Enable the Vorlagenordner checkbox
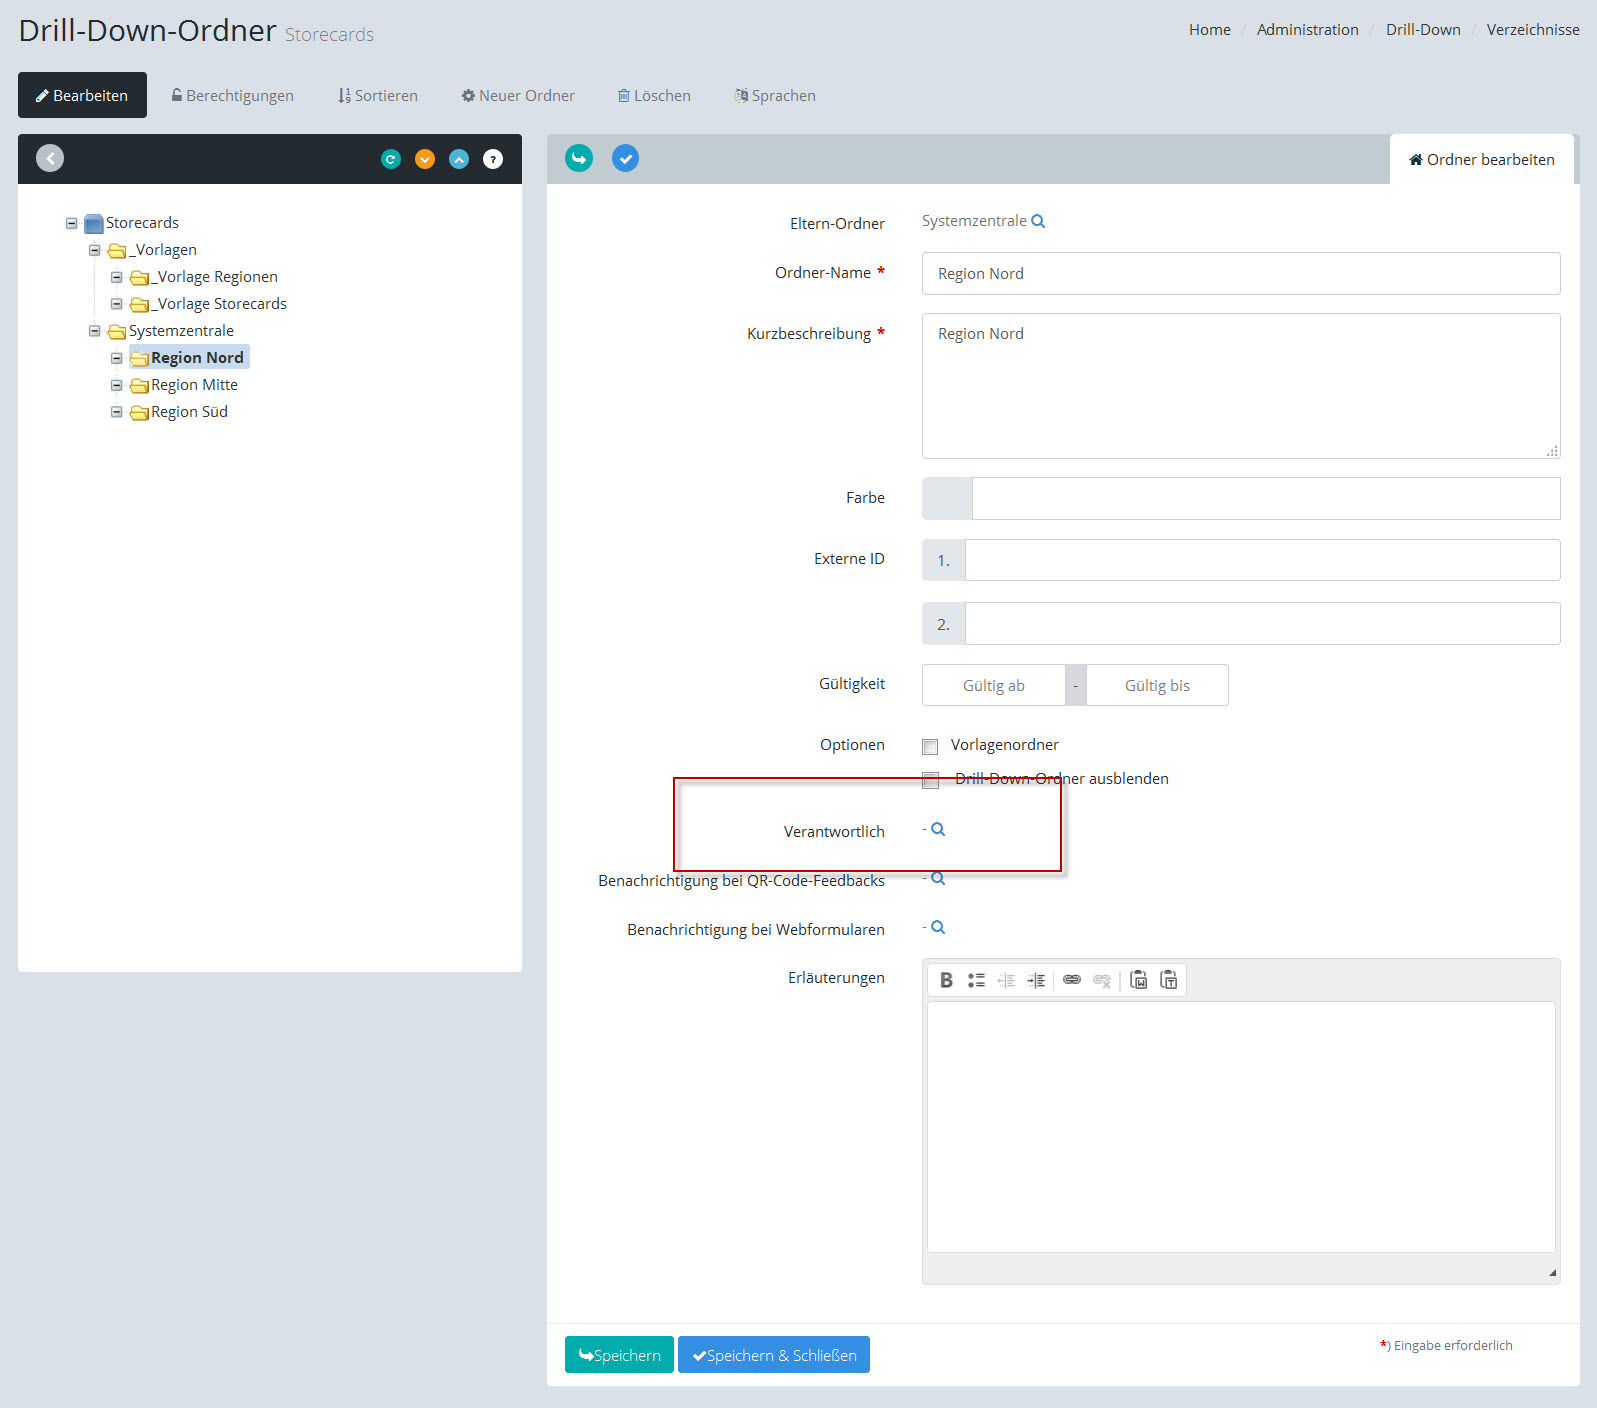This screenshot has height=1408, width=1597. (930, 746)
